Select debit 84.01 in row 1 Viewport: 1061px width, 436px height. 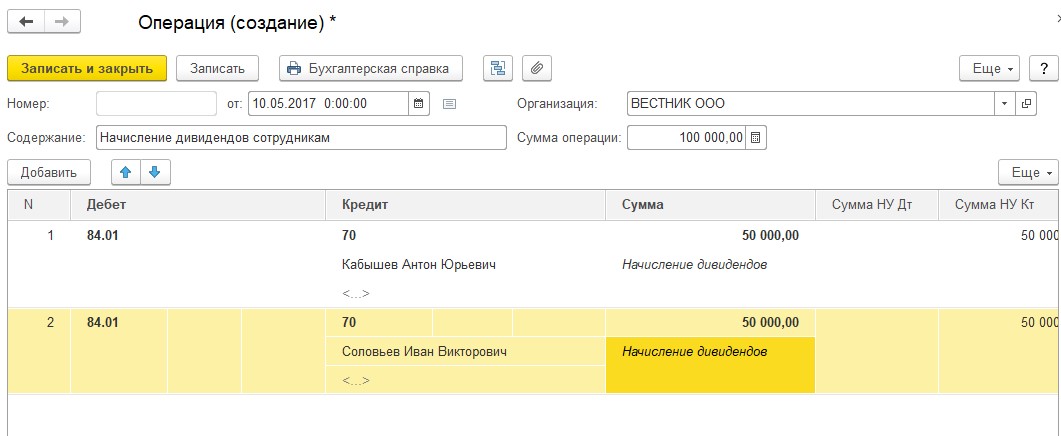click(x=103, y=236)
